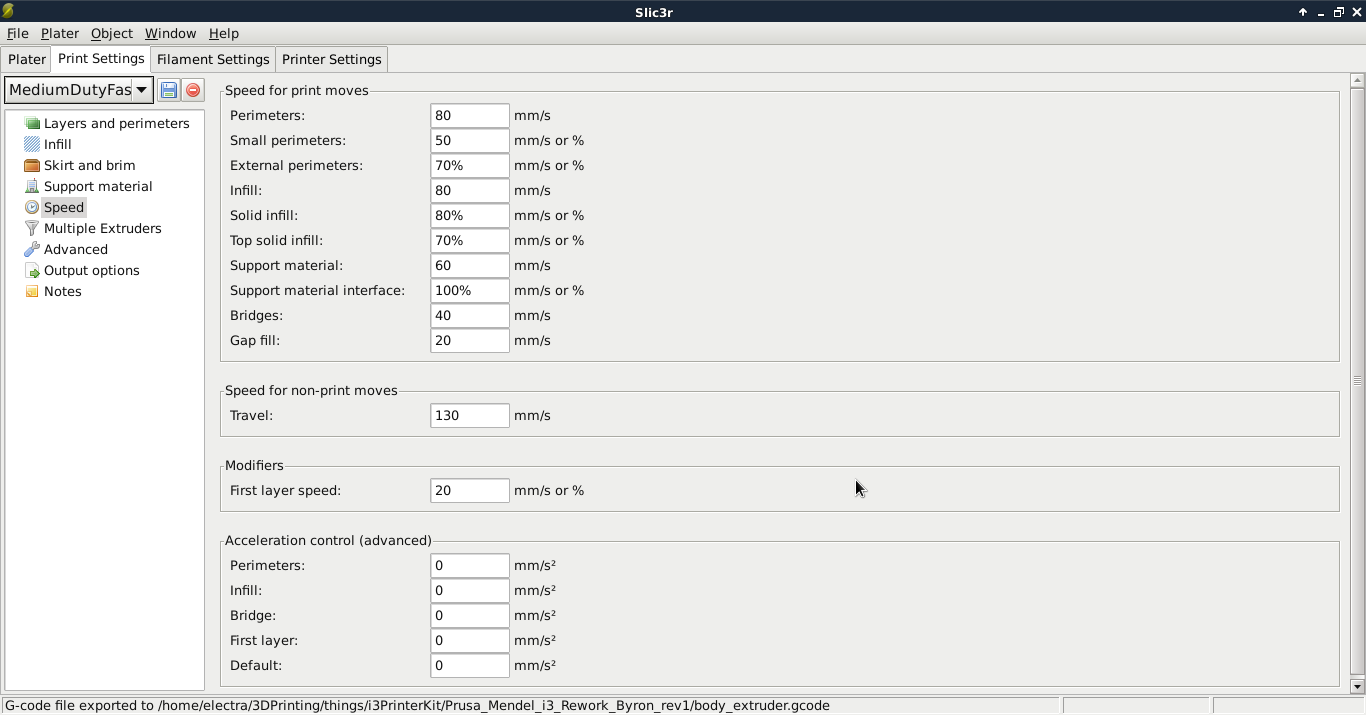Select the Skirt and brim icon
The width and height of the screenshot is (1366, 715).
click(x=32, y=165)
